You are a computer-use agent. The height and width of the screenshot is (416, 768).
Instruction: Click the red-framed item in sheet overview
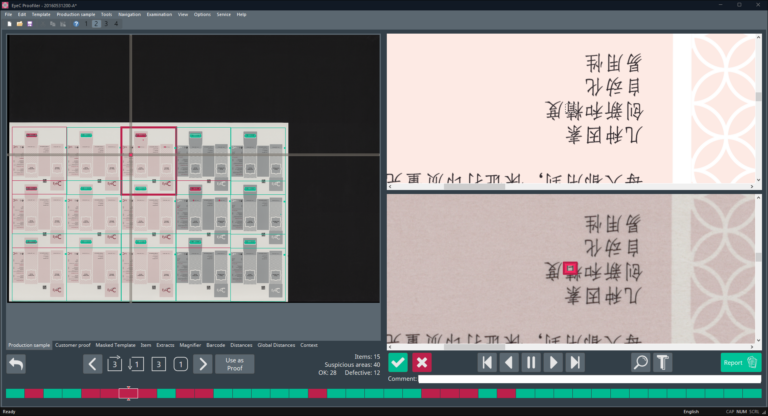148,161
